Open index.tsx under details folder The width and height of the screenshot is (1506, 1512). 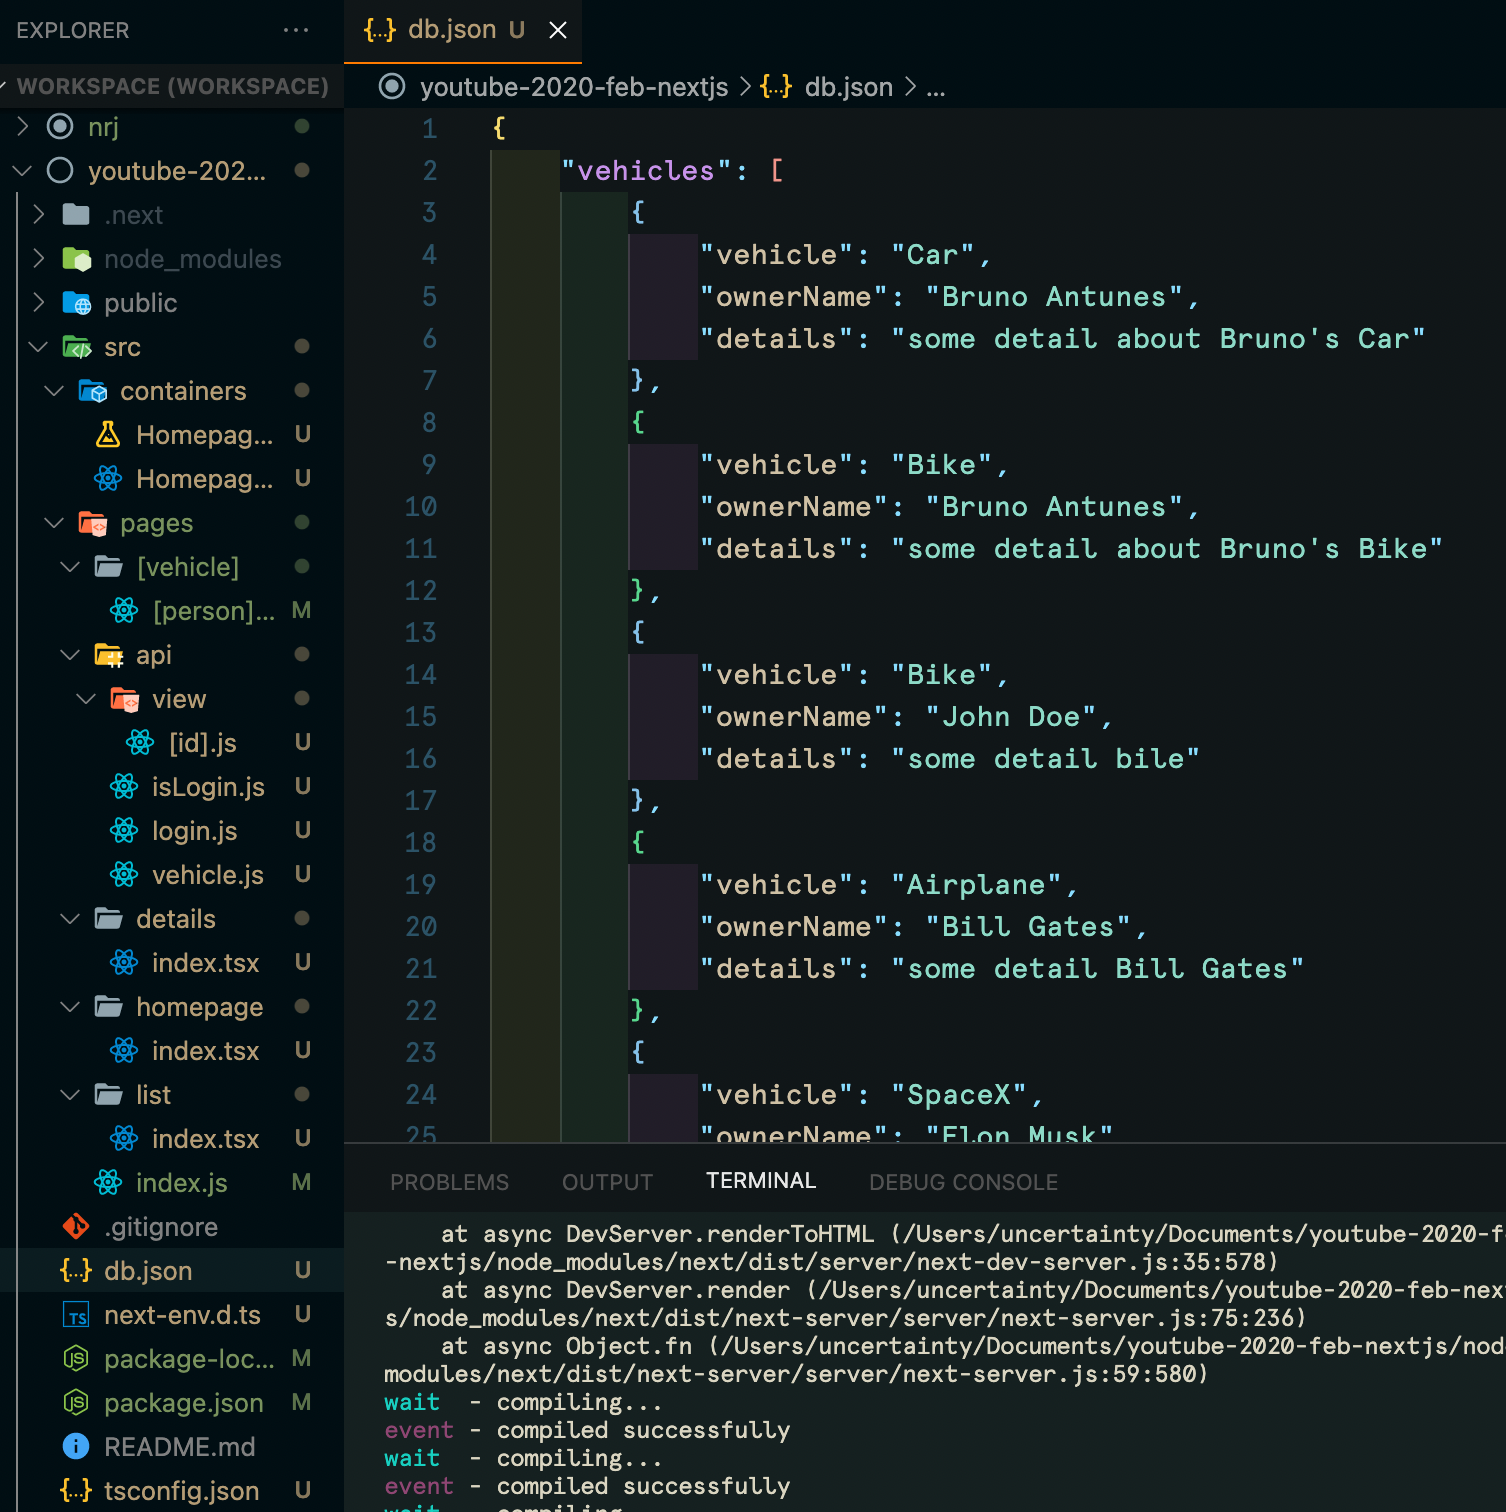click(x=172, y=962)
